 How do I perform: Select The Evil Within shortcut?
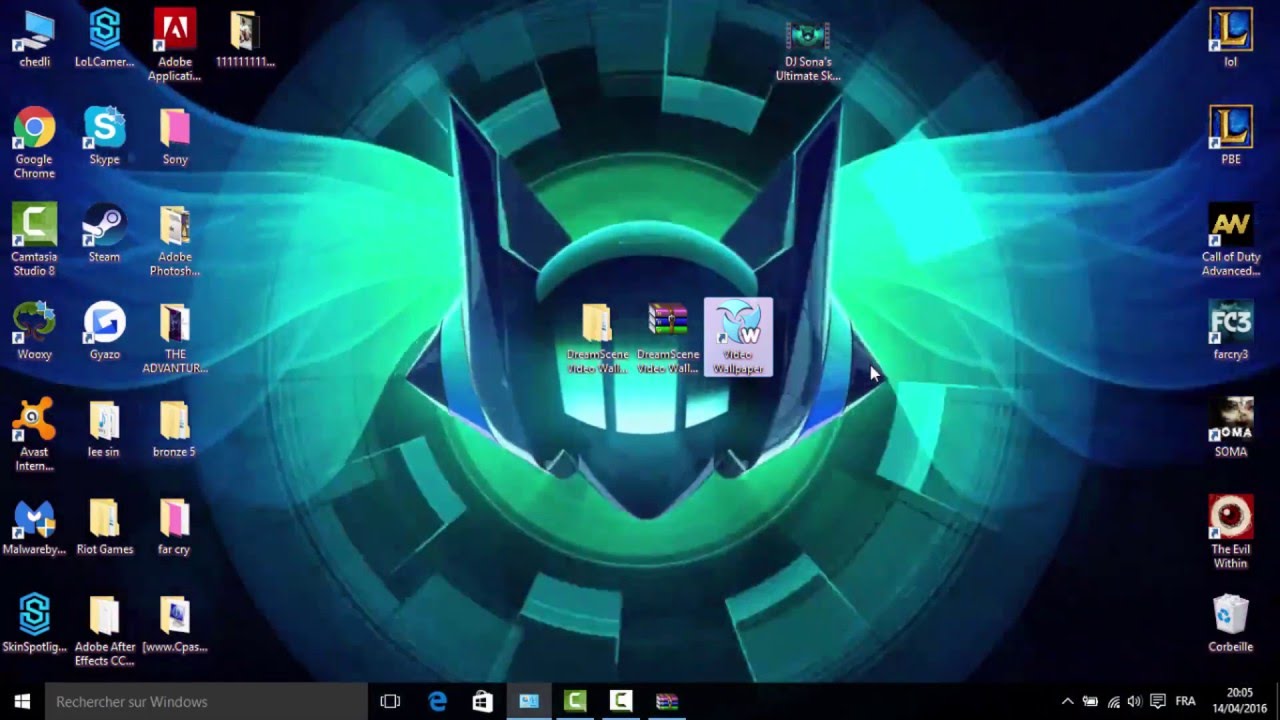(1231, 533)
